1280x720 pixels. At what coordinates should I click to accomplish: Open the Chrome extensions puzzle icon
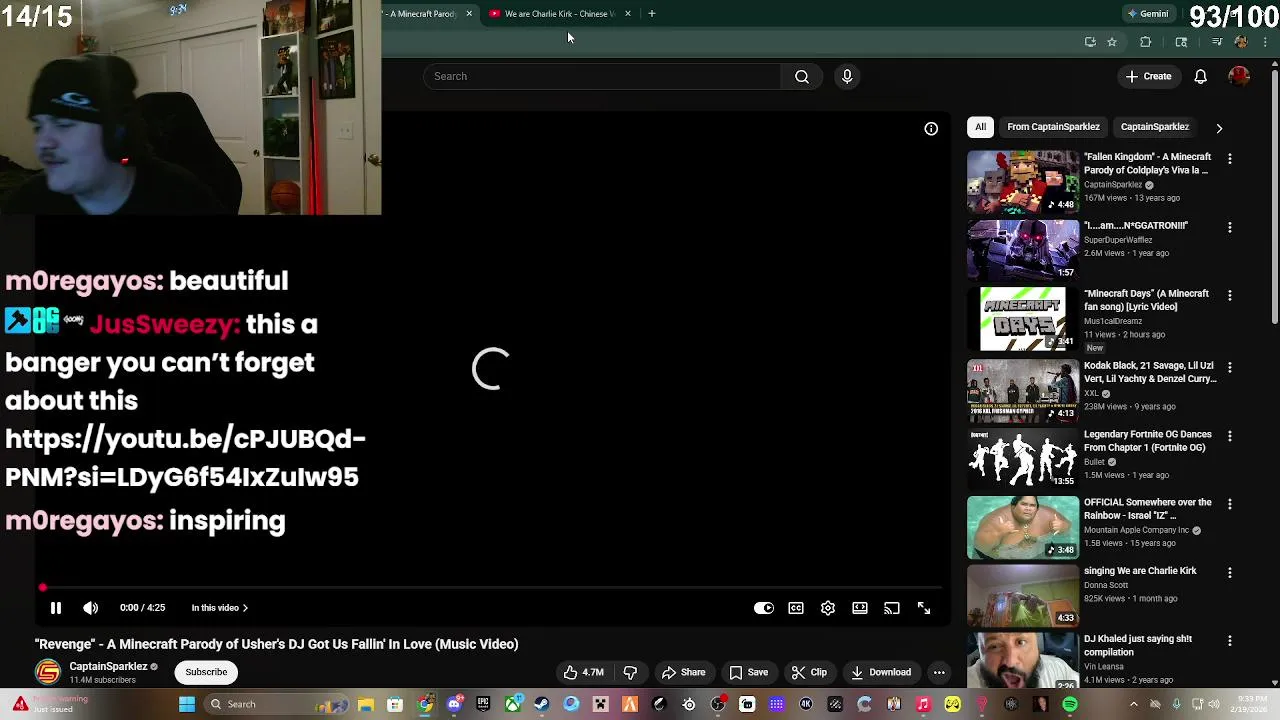tap(1146, 42)
